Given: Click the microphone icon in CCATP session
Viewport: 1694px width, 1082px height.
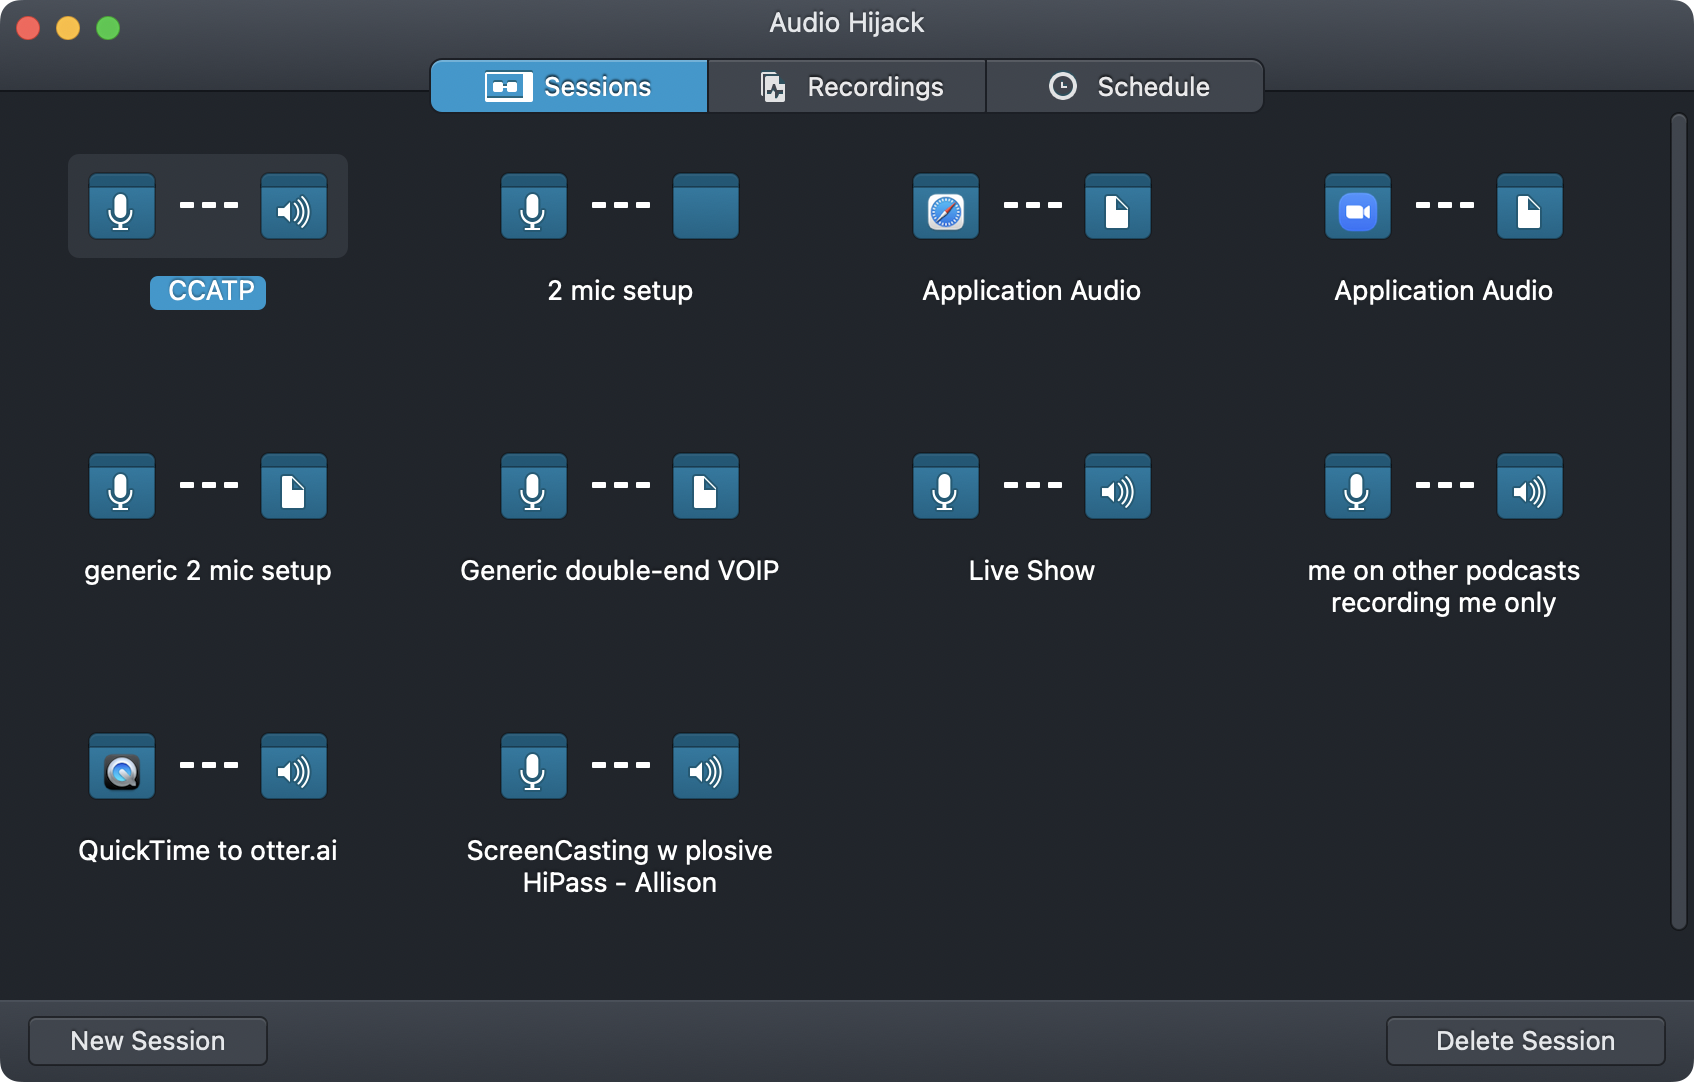Looking at the screenshot, I should pyautogui.click(x=122, y=208).
